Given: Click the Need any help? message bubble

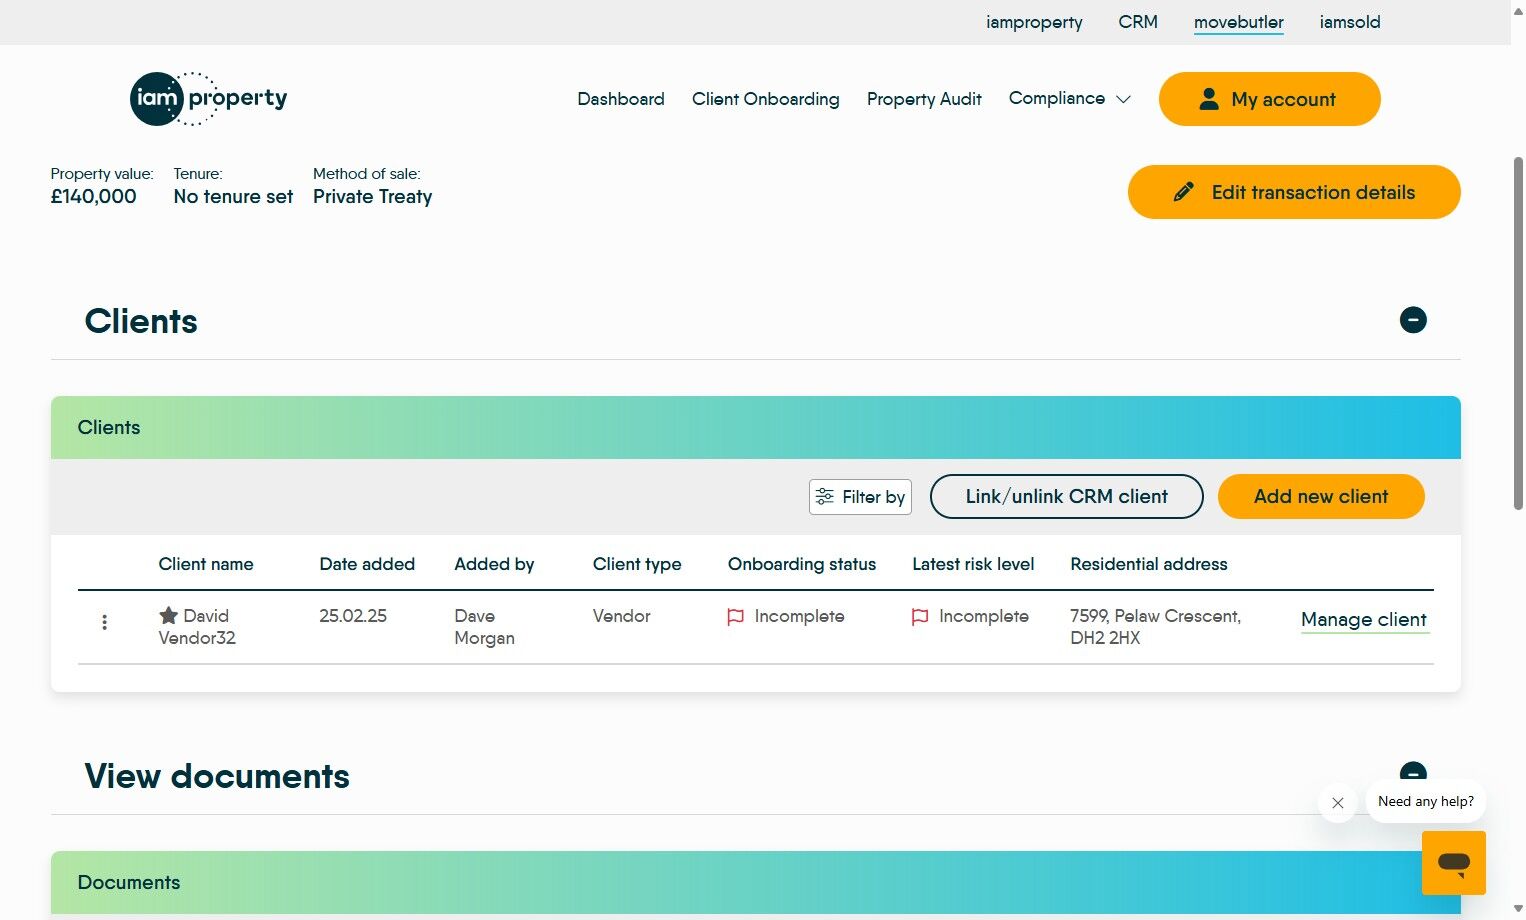Looking at the screenshot, I should [1426, 802].
